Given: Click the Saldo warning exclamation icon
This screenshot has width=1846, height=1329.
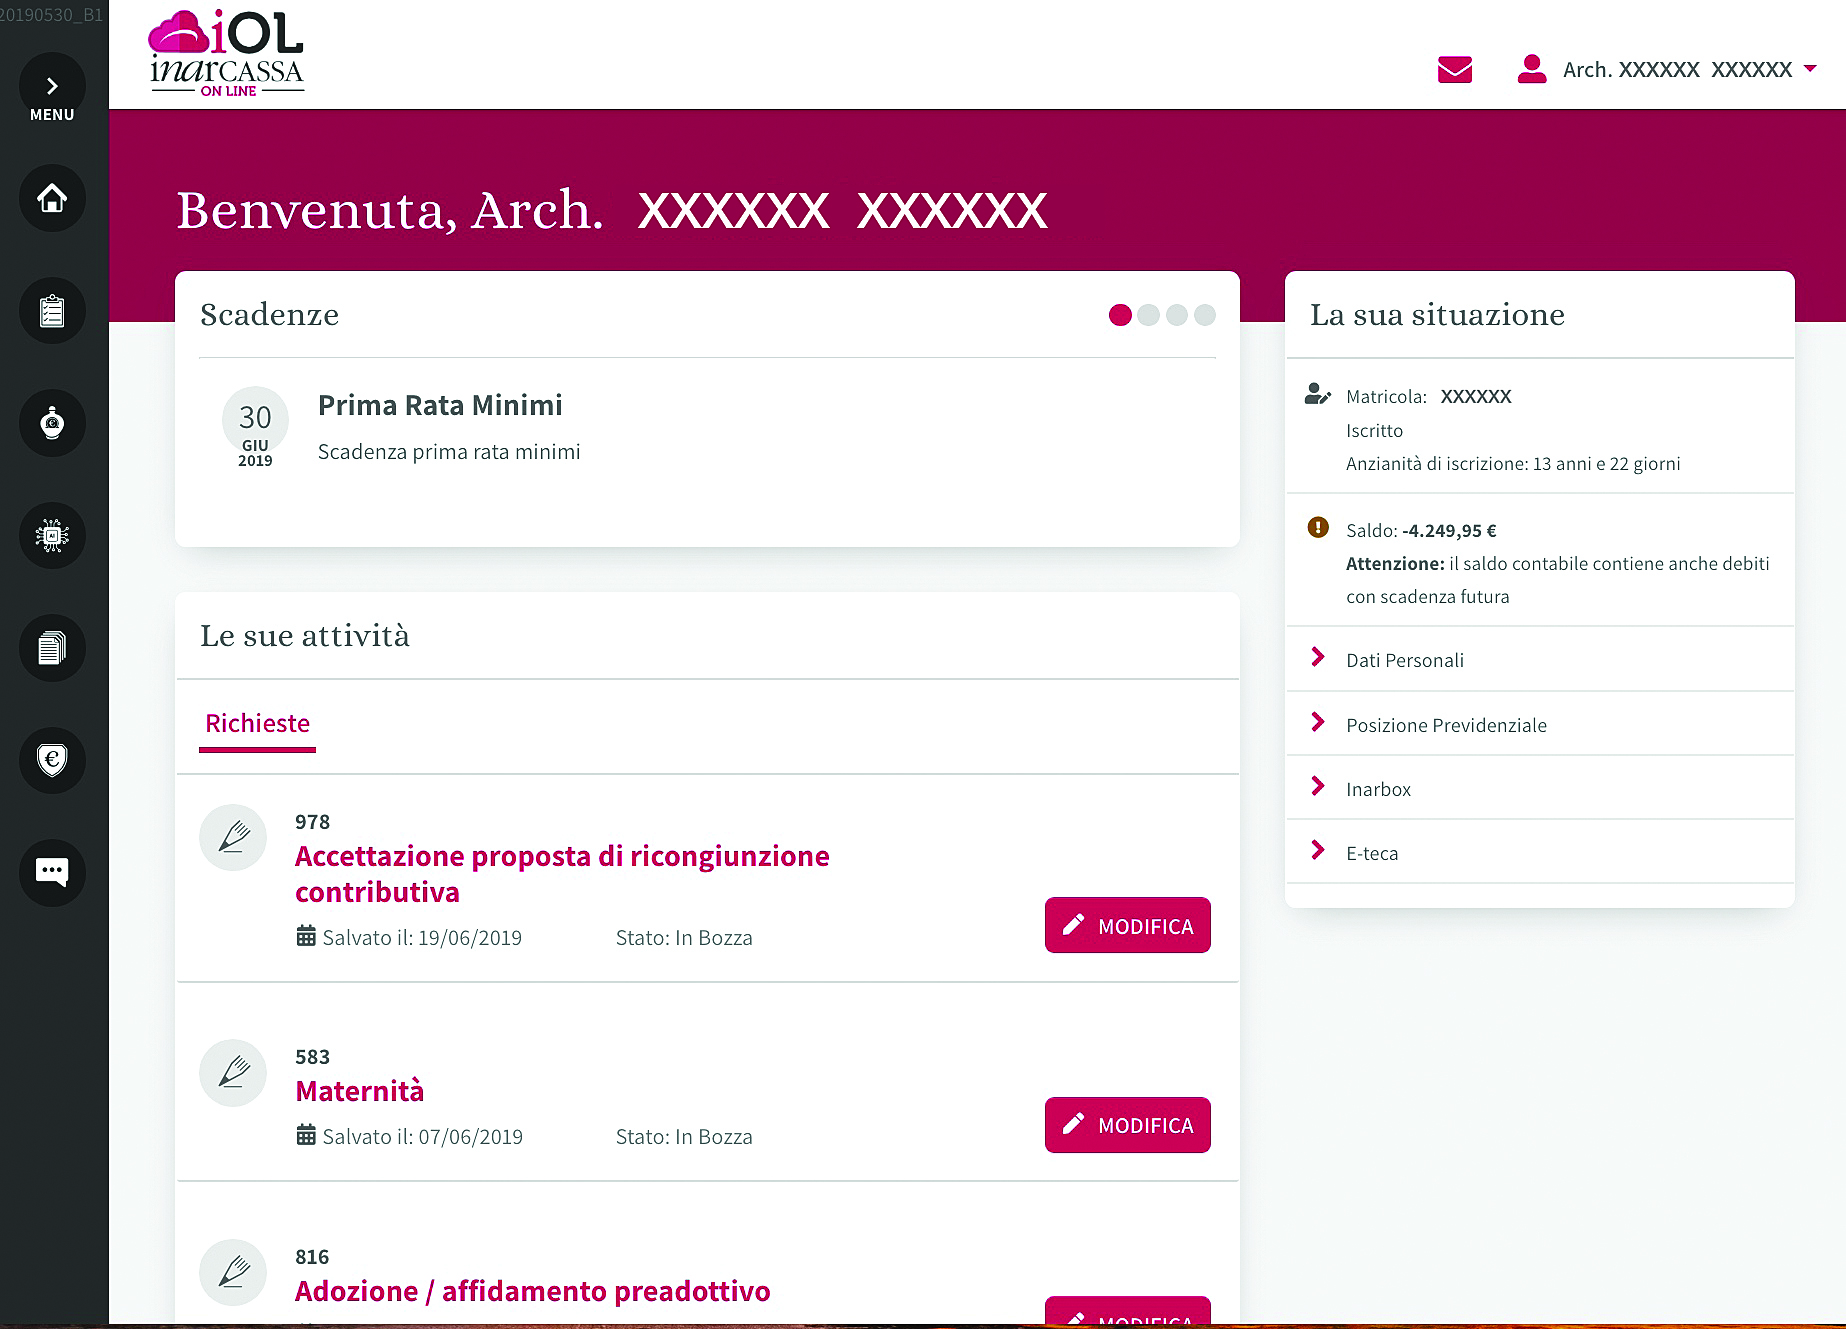Looking at the screenshot, I should tap(1318, 527).
